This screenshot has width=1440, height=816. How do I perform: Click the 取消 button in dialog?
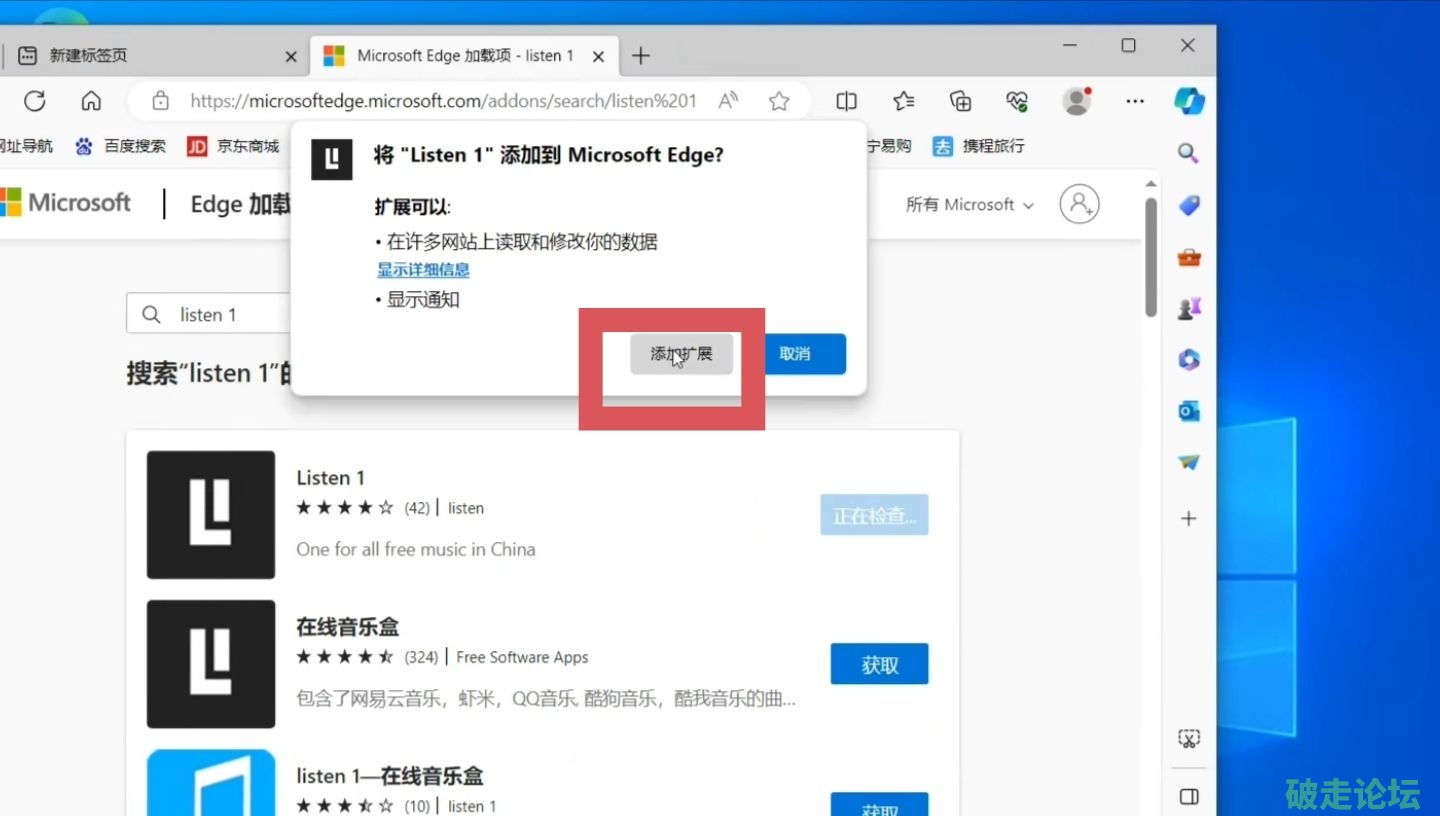pyautogui.click(x=795, y=354)
